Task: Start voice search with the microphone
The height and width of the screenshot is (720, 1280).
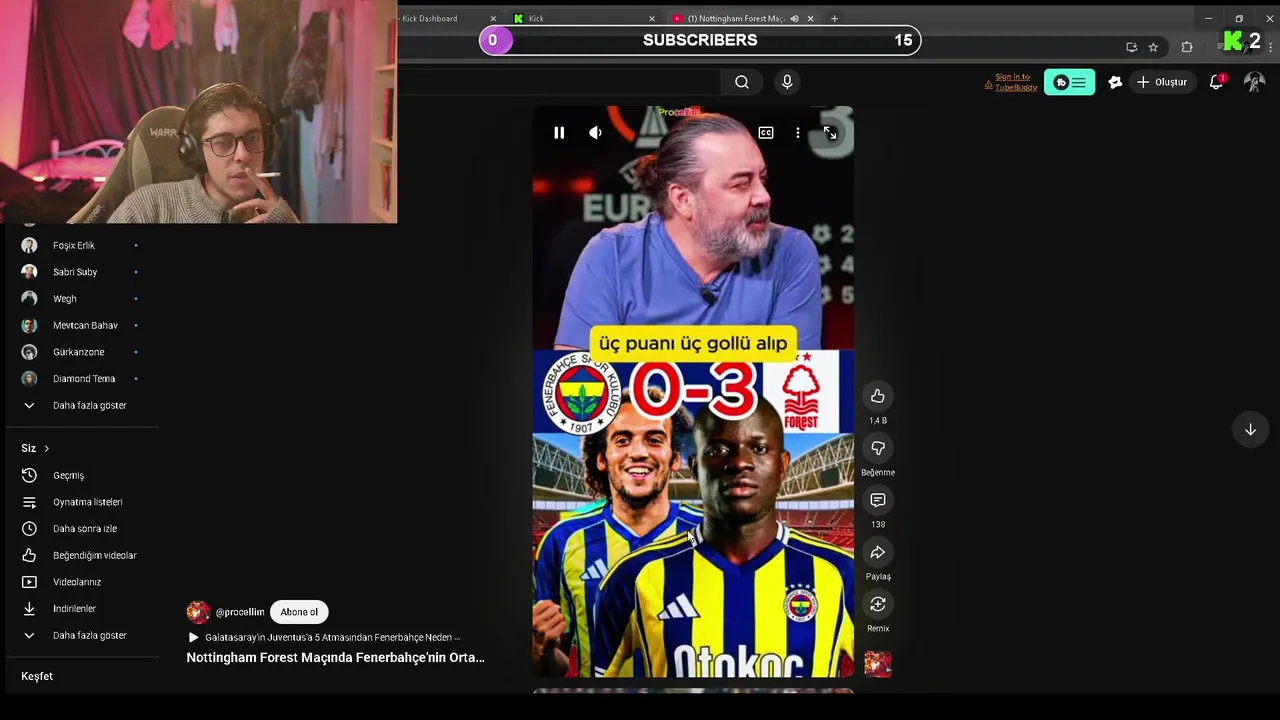Action: pos(787,82)
